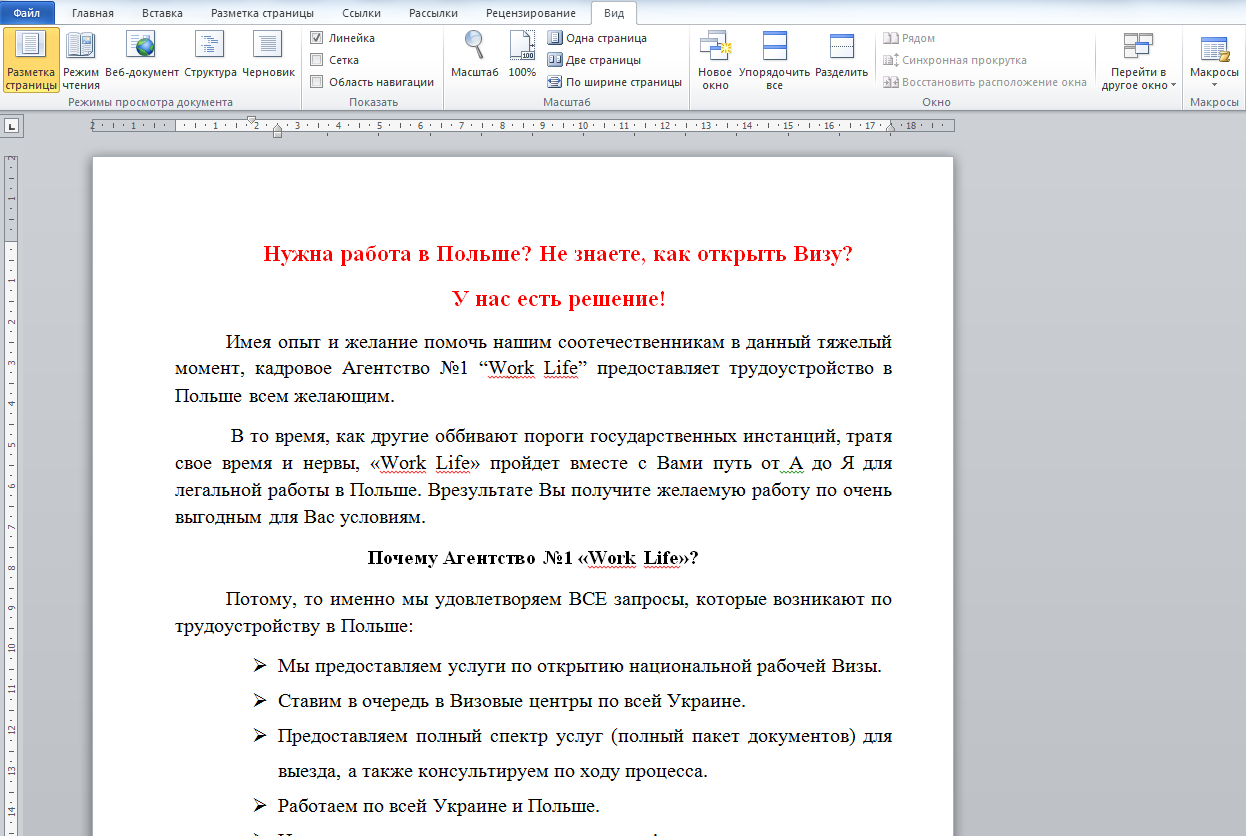The width and height of the screenshot is (1246, 836).
Task: Click the first-line indent marker on ruler
Action: point(253,121)
